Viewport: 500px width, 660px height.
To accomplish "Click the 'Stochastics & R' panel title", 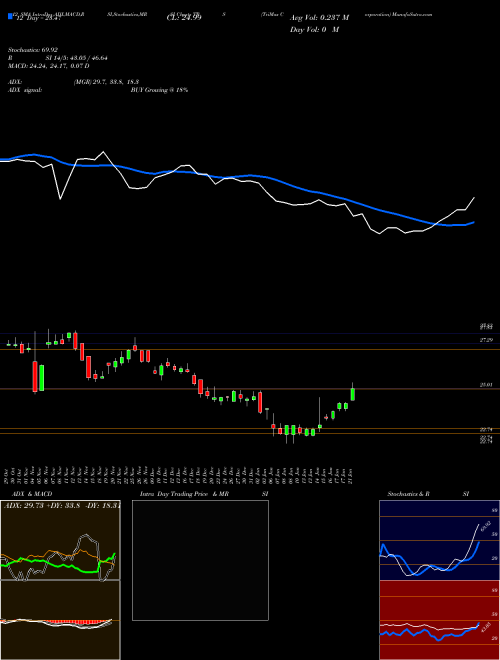I will [x=409, y=494].
